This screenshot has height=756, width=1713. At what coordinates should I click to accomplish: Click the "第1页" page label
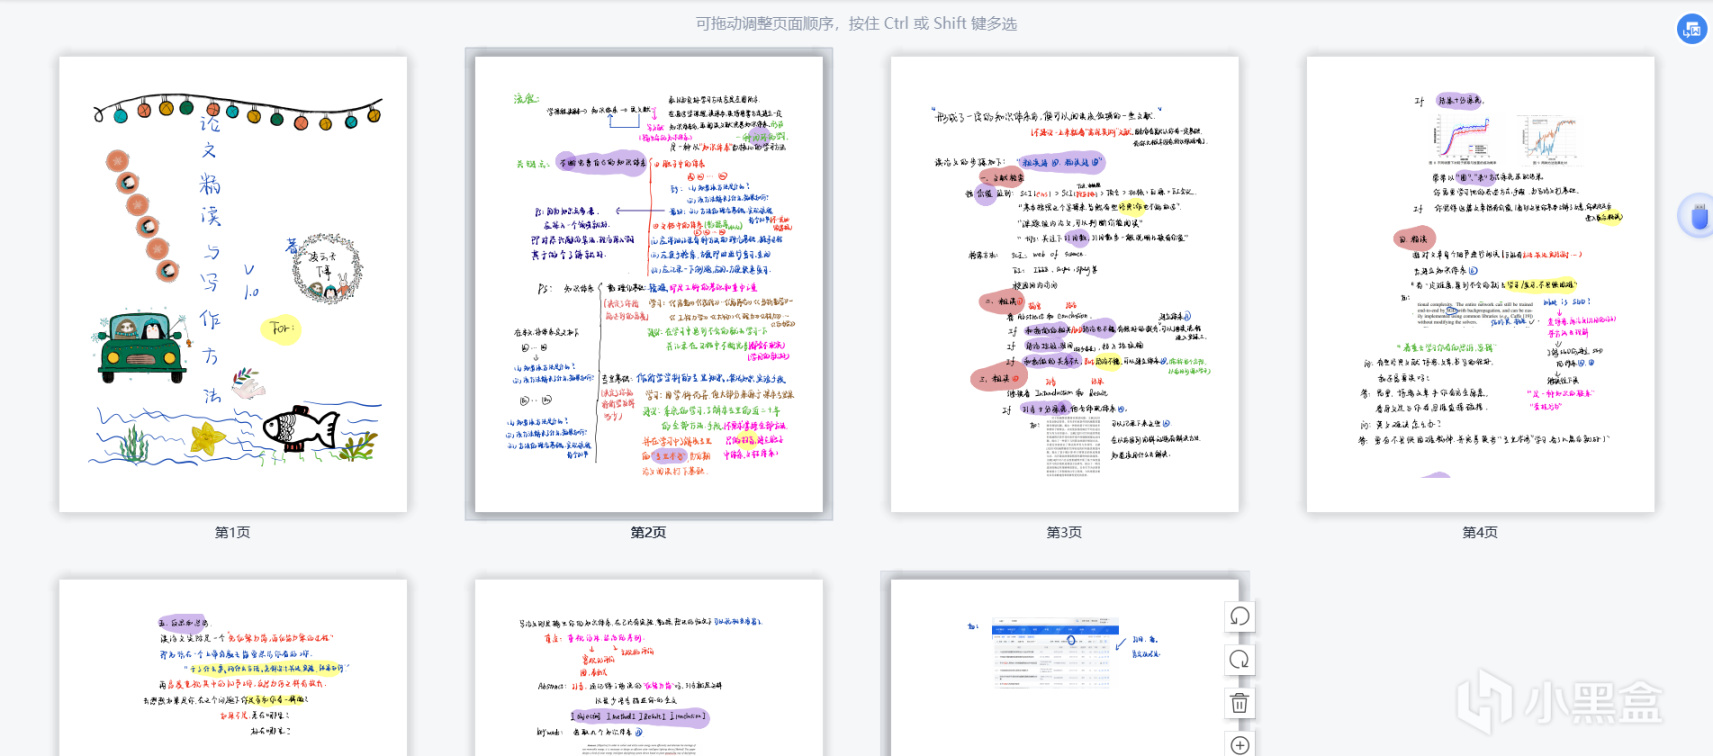point(233,532)
